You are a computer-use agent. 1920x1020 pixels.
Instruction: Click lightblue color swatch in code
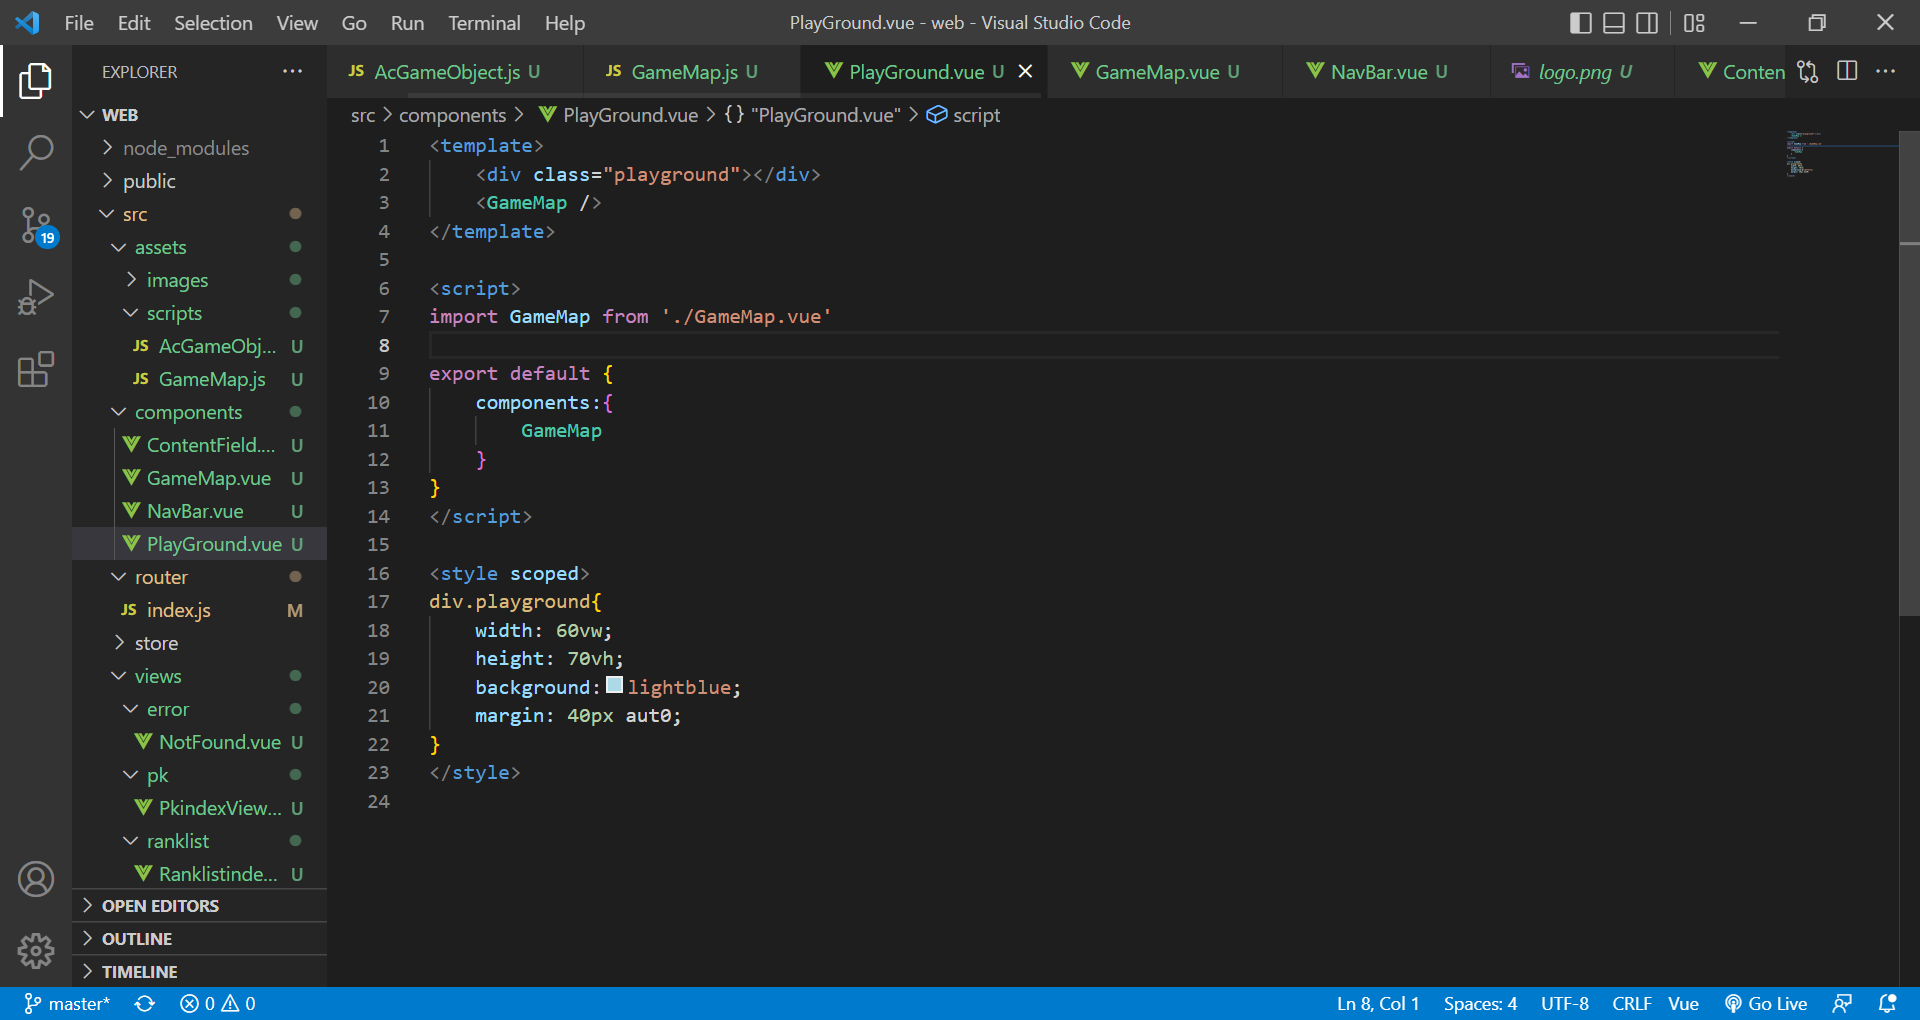(615, 685)
